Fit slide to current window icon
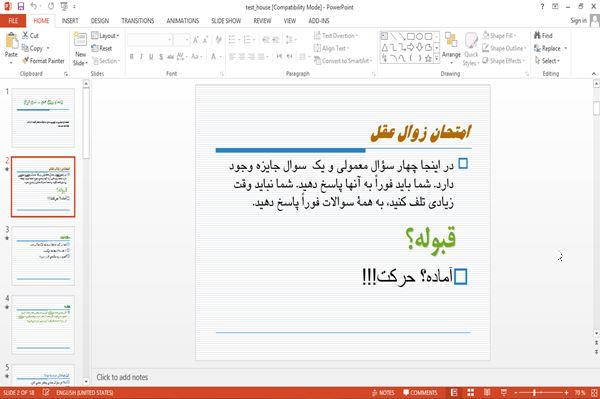This screenshot has height=399, width=600. [594, 392]
